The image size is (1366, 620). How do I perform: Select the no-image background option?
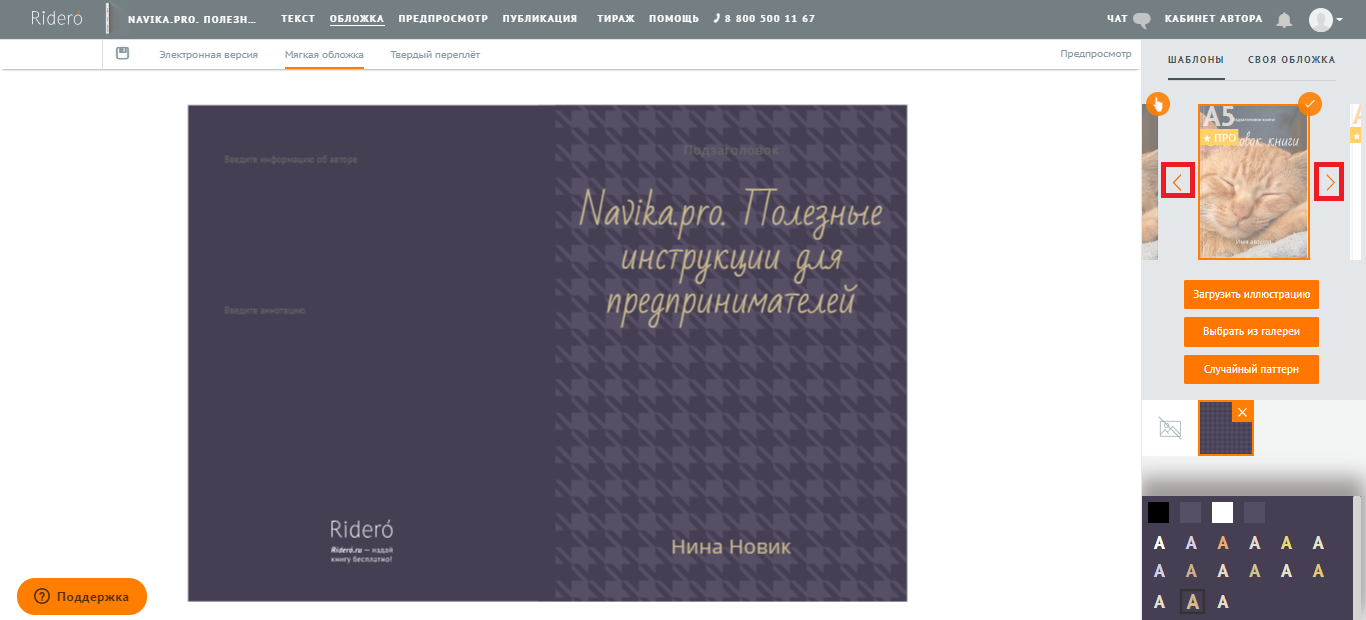[x=1169, y=428]
